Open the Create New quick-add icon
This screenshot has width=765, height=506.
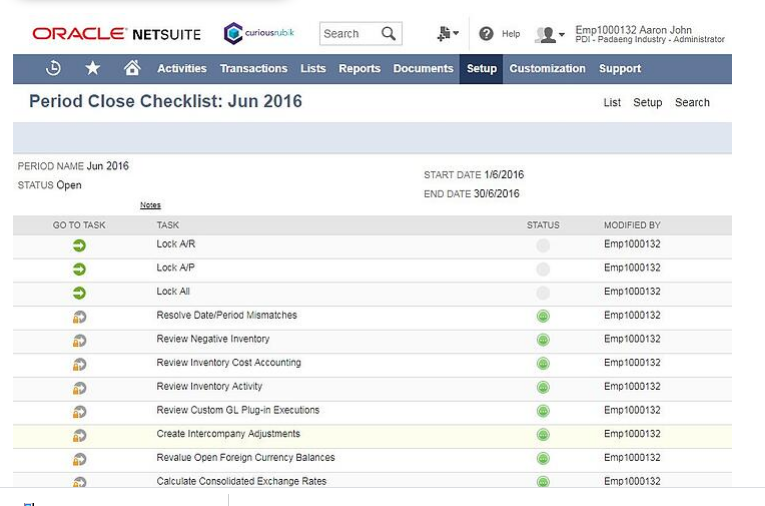[447, 33]
